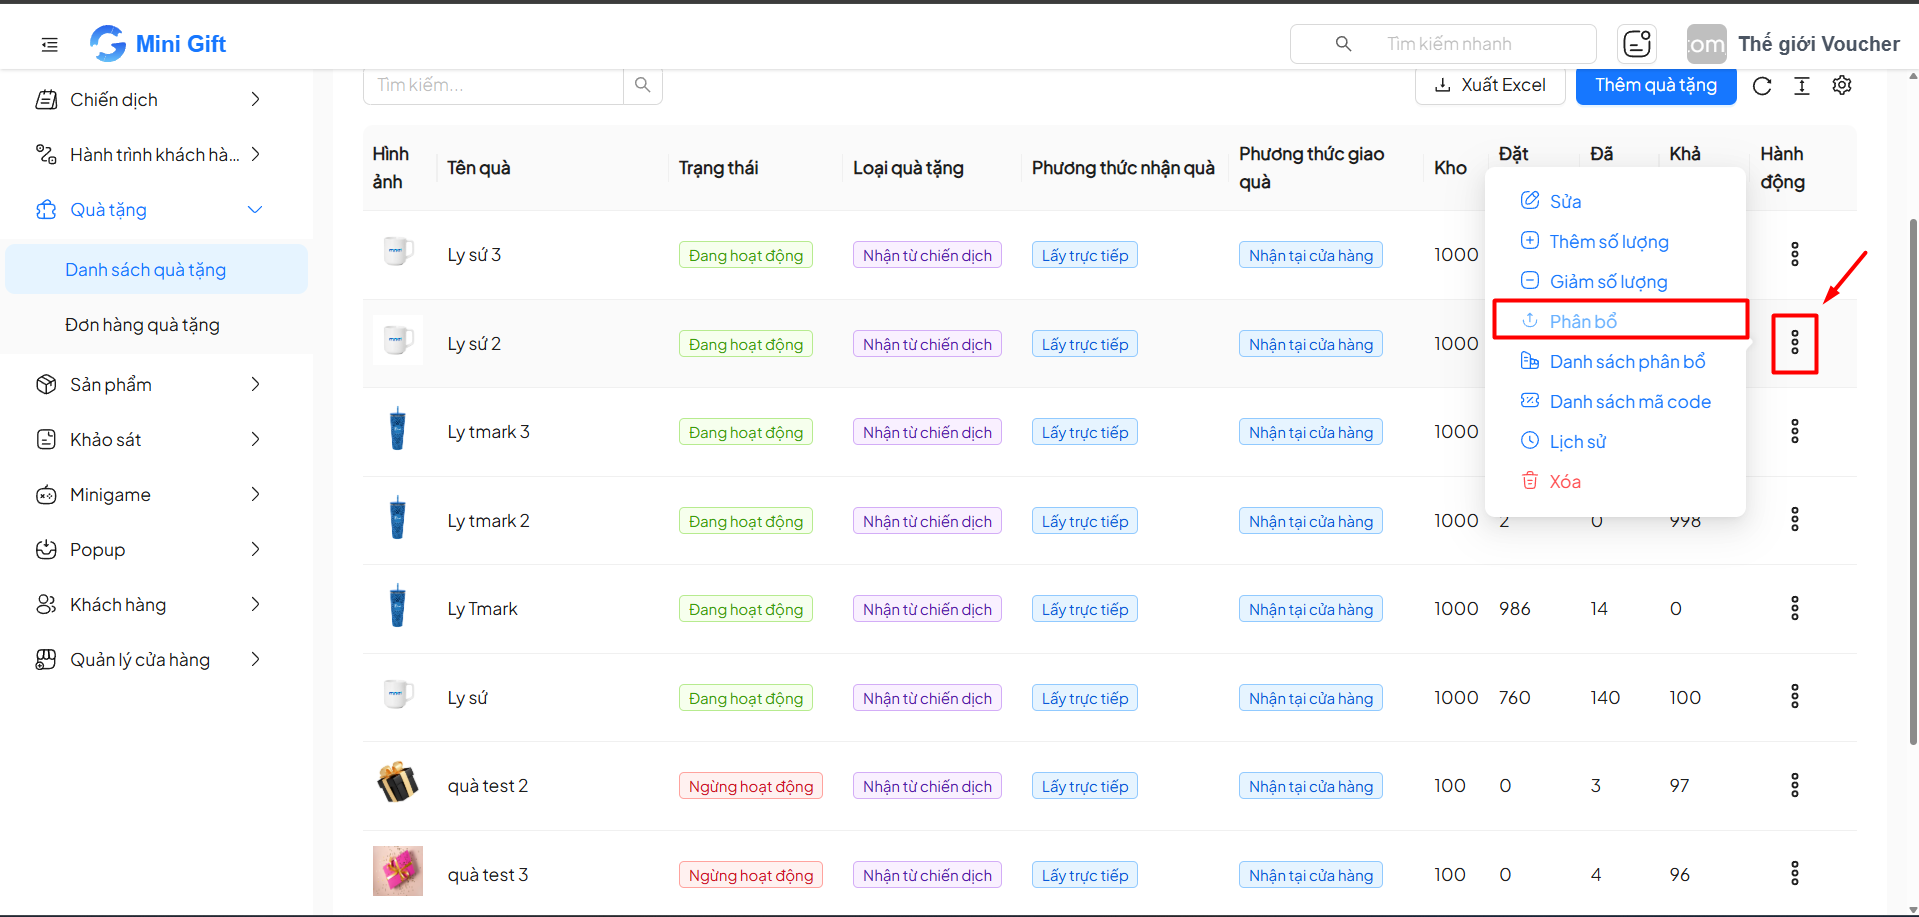Collapse the Quà tặng menu
Viewport: 1919px width, 917px height.
(150, 209)
